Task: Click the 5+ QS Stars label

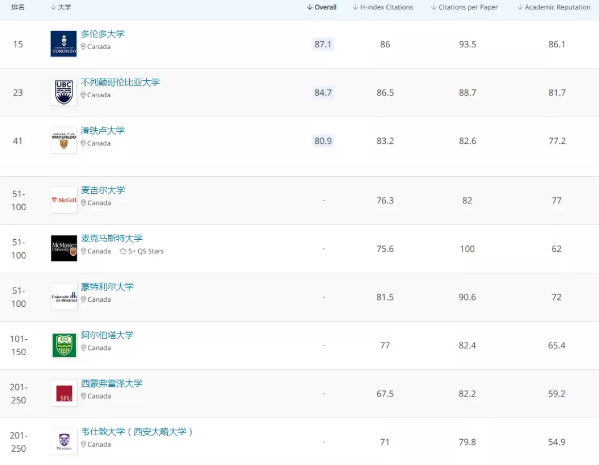Action: 146,251
